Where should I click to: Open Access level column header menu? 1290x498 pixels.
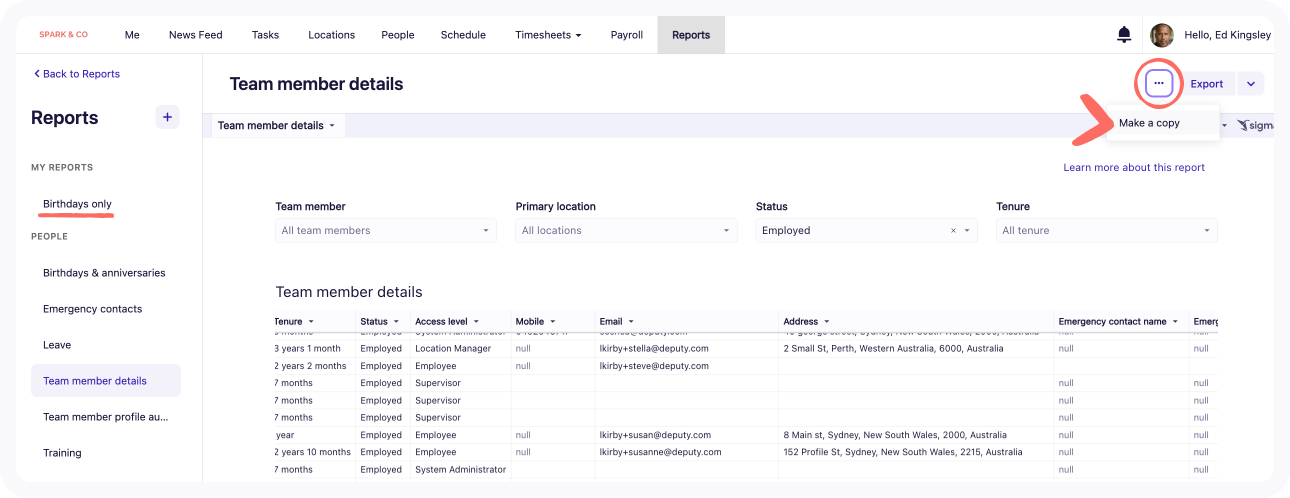pos(476,322)
